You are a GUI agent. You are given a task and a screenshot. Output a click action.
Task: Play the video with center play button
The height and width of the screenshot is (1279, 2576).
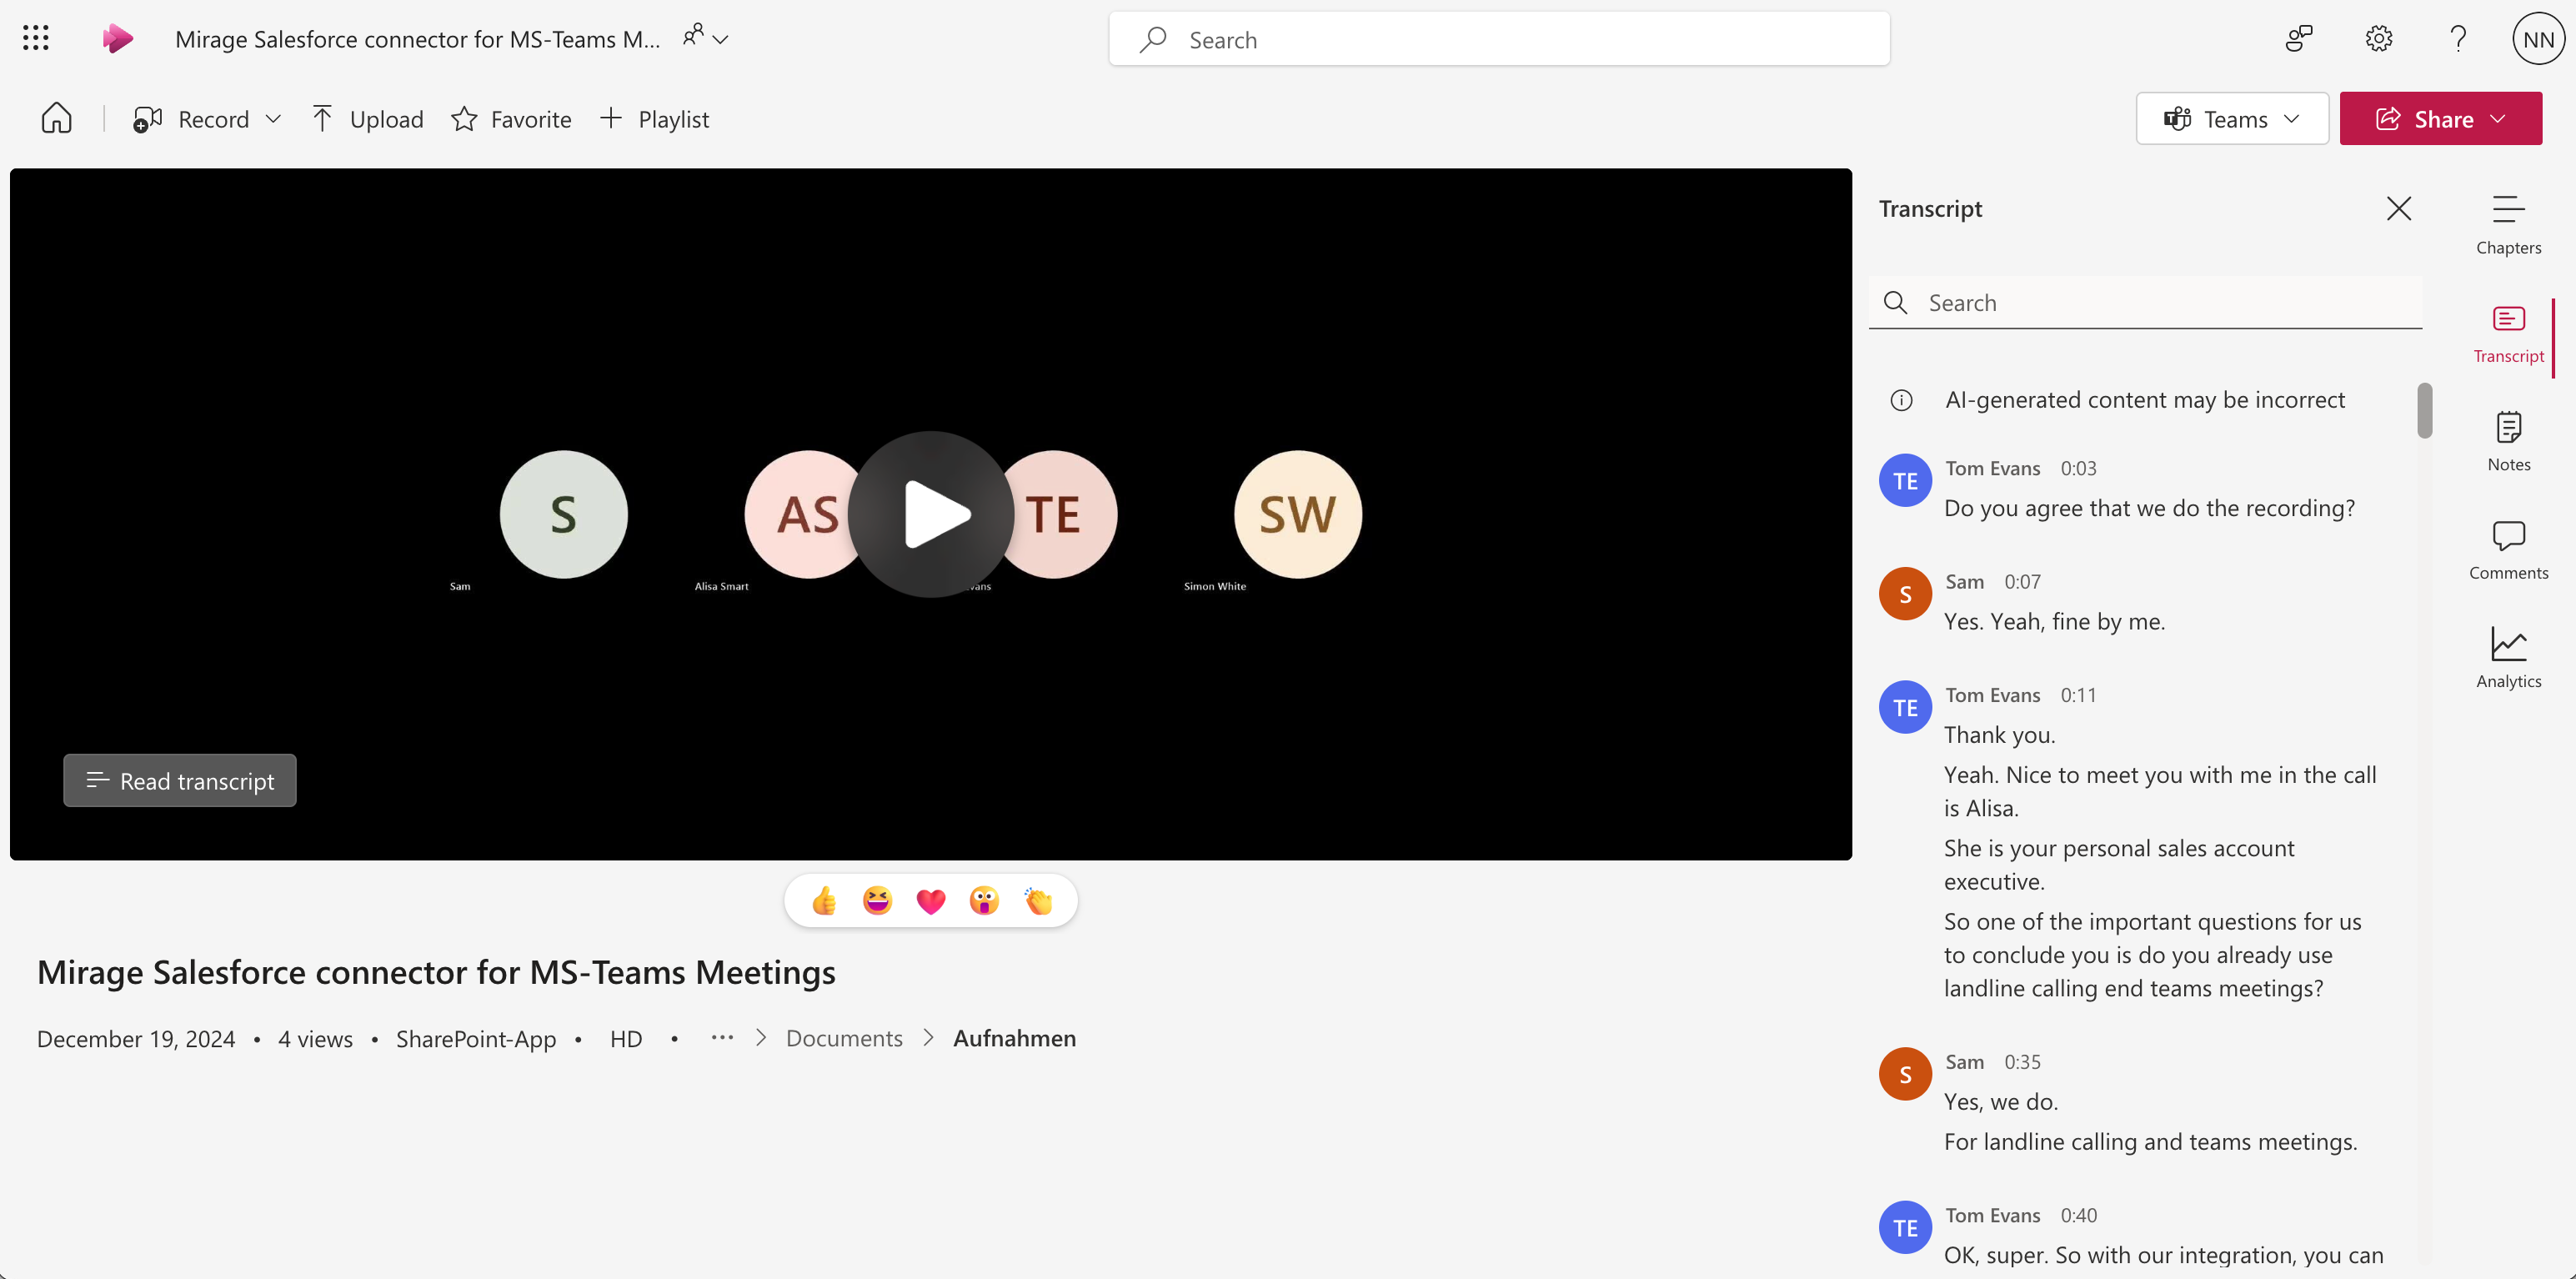(931, 514)
